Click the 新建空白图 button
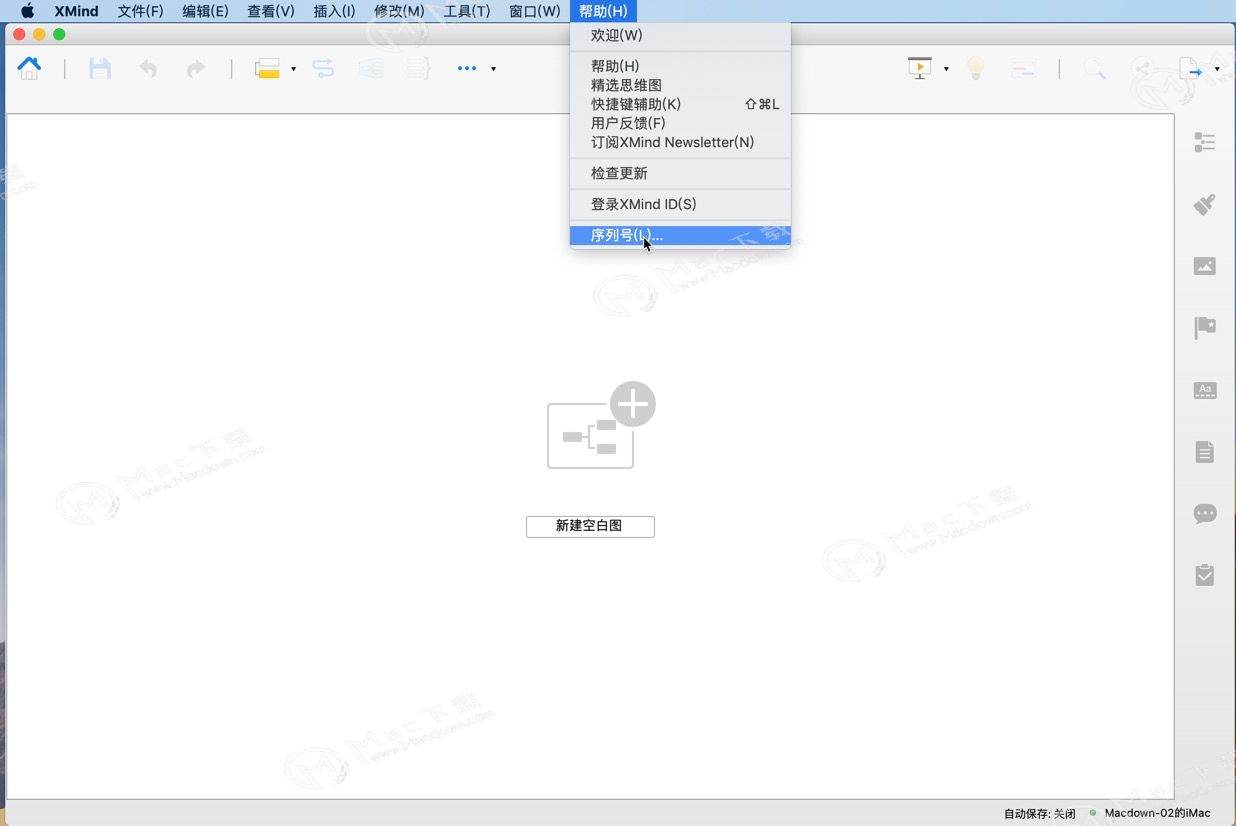This screenshot has height=826, width=1236. pyautogui.click(x=590, y=526)
